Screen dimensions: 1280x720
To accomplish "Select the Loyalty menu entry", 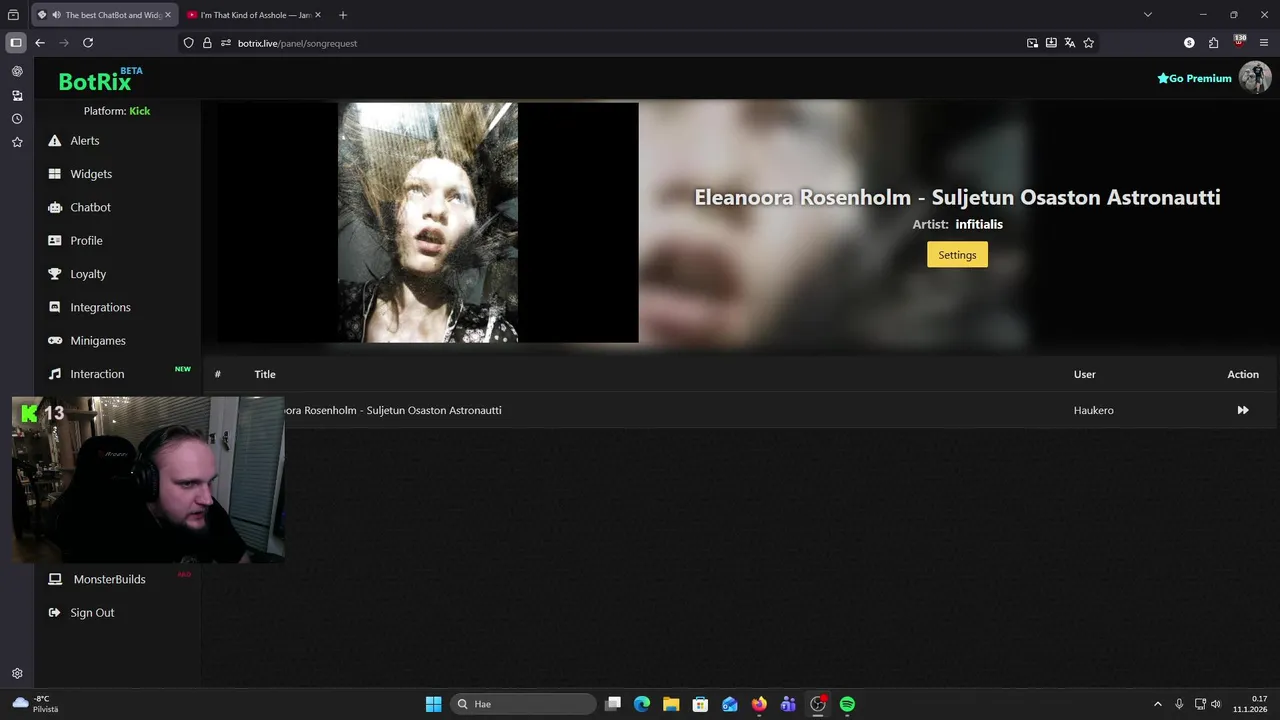I will coord(88,274).
